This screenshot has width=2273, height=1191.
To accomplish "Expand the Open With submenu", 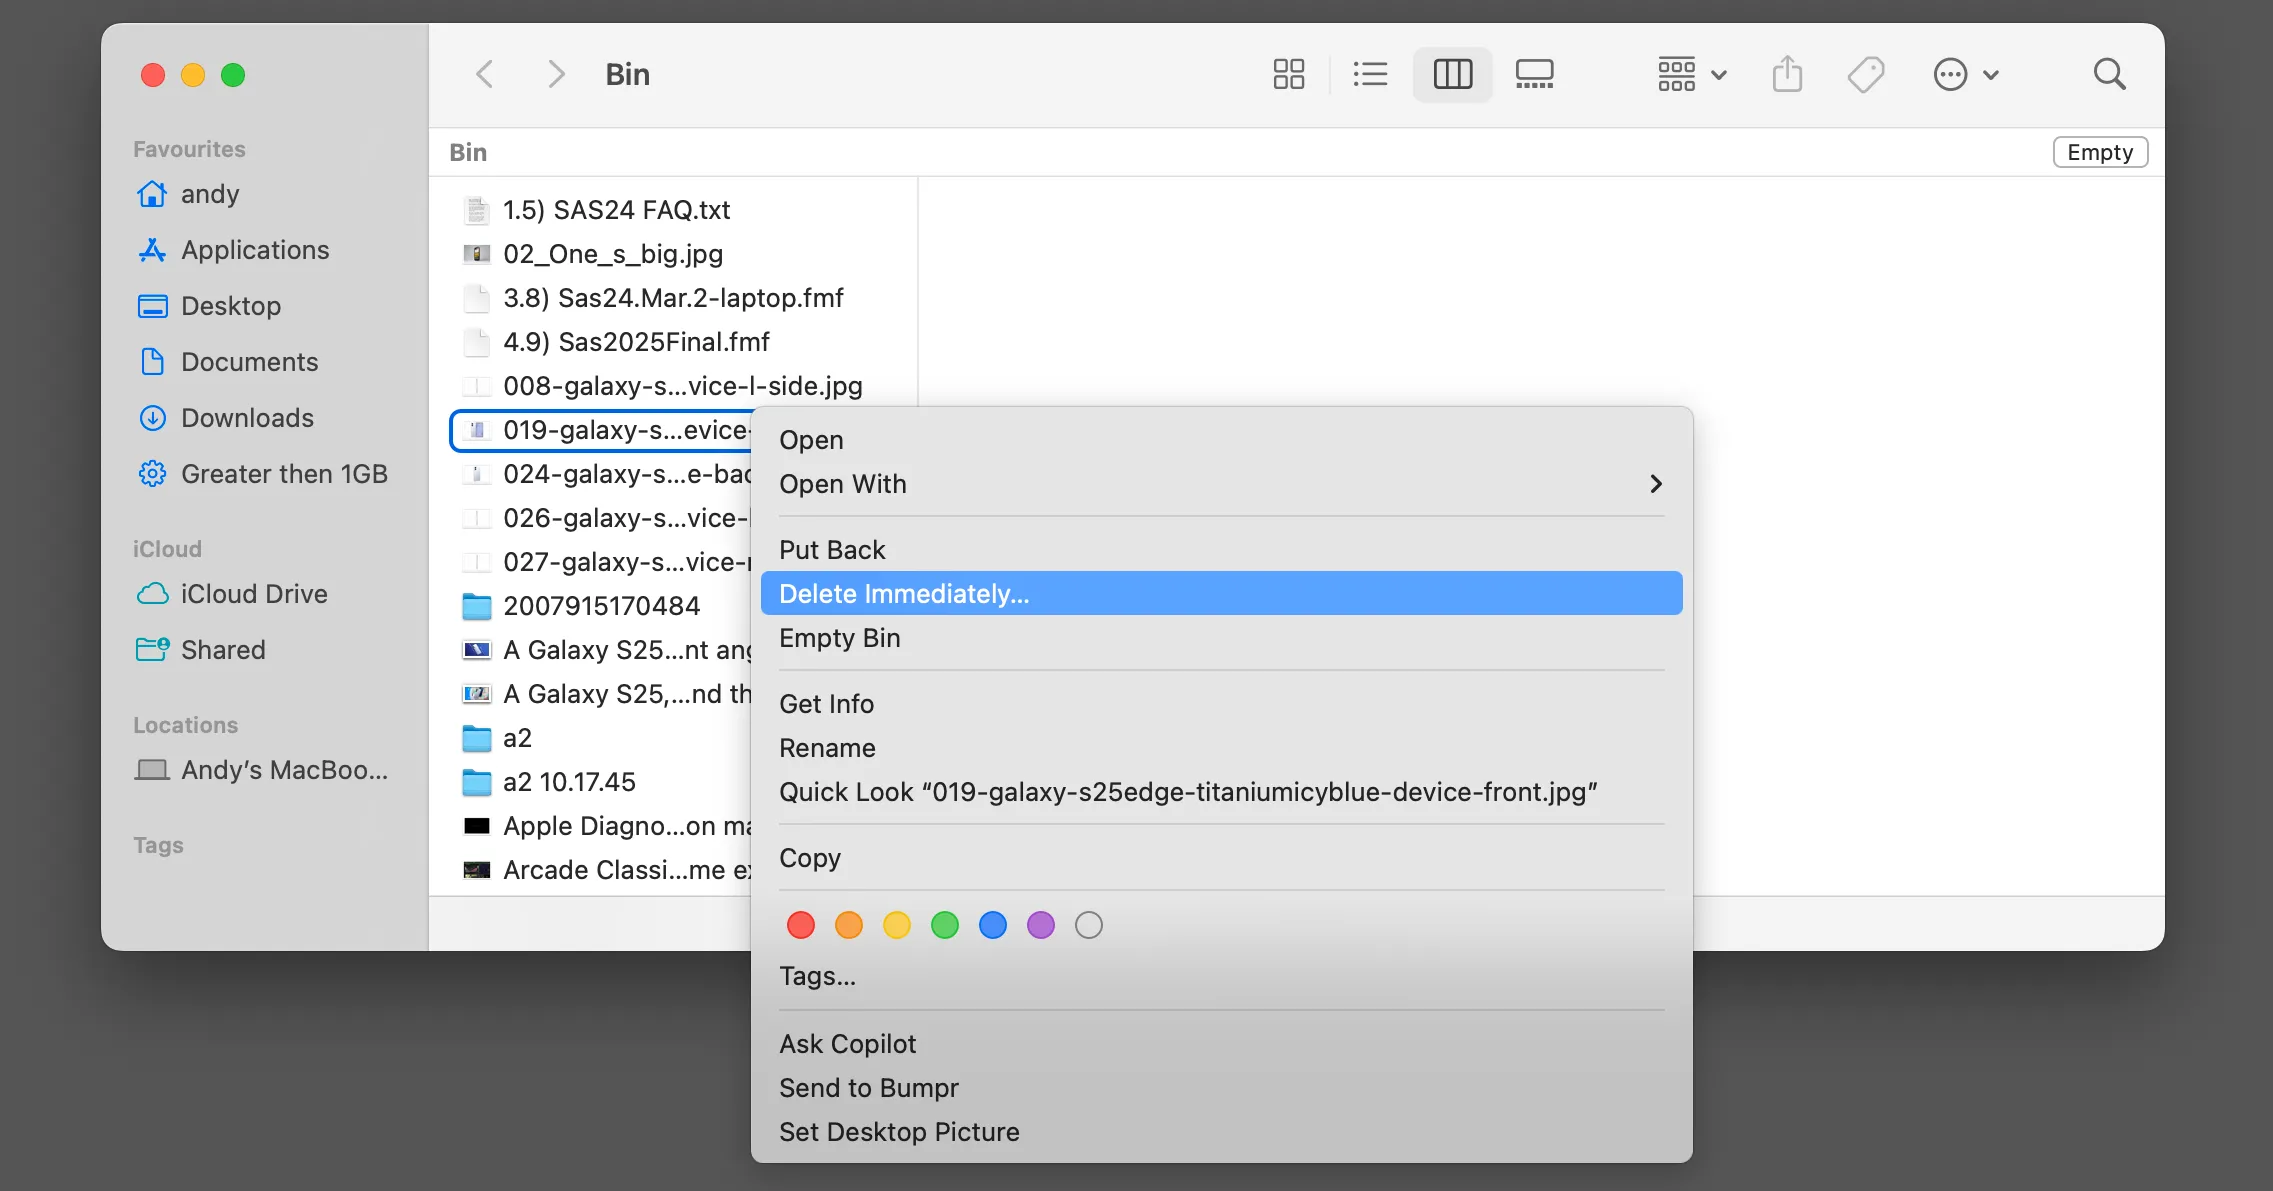I will point(1220,484).
